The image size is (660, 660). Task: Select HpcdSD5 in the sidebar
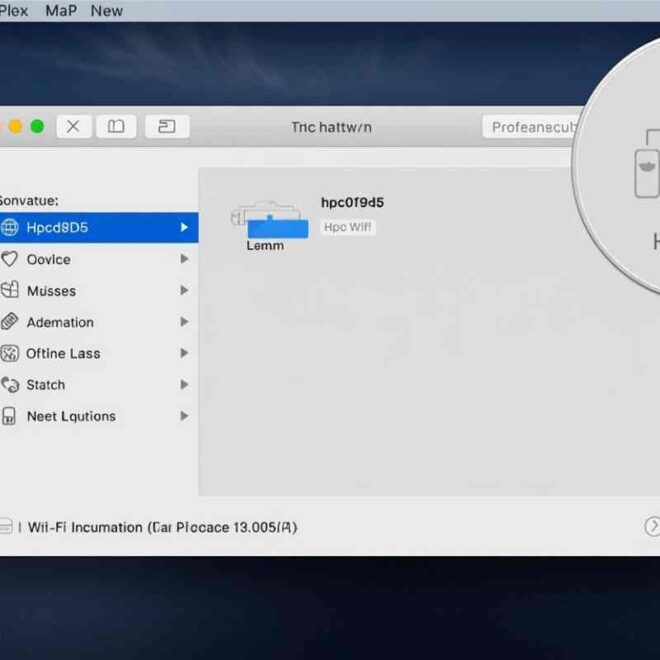pyautogui.click(x=99, y=227)
